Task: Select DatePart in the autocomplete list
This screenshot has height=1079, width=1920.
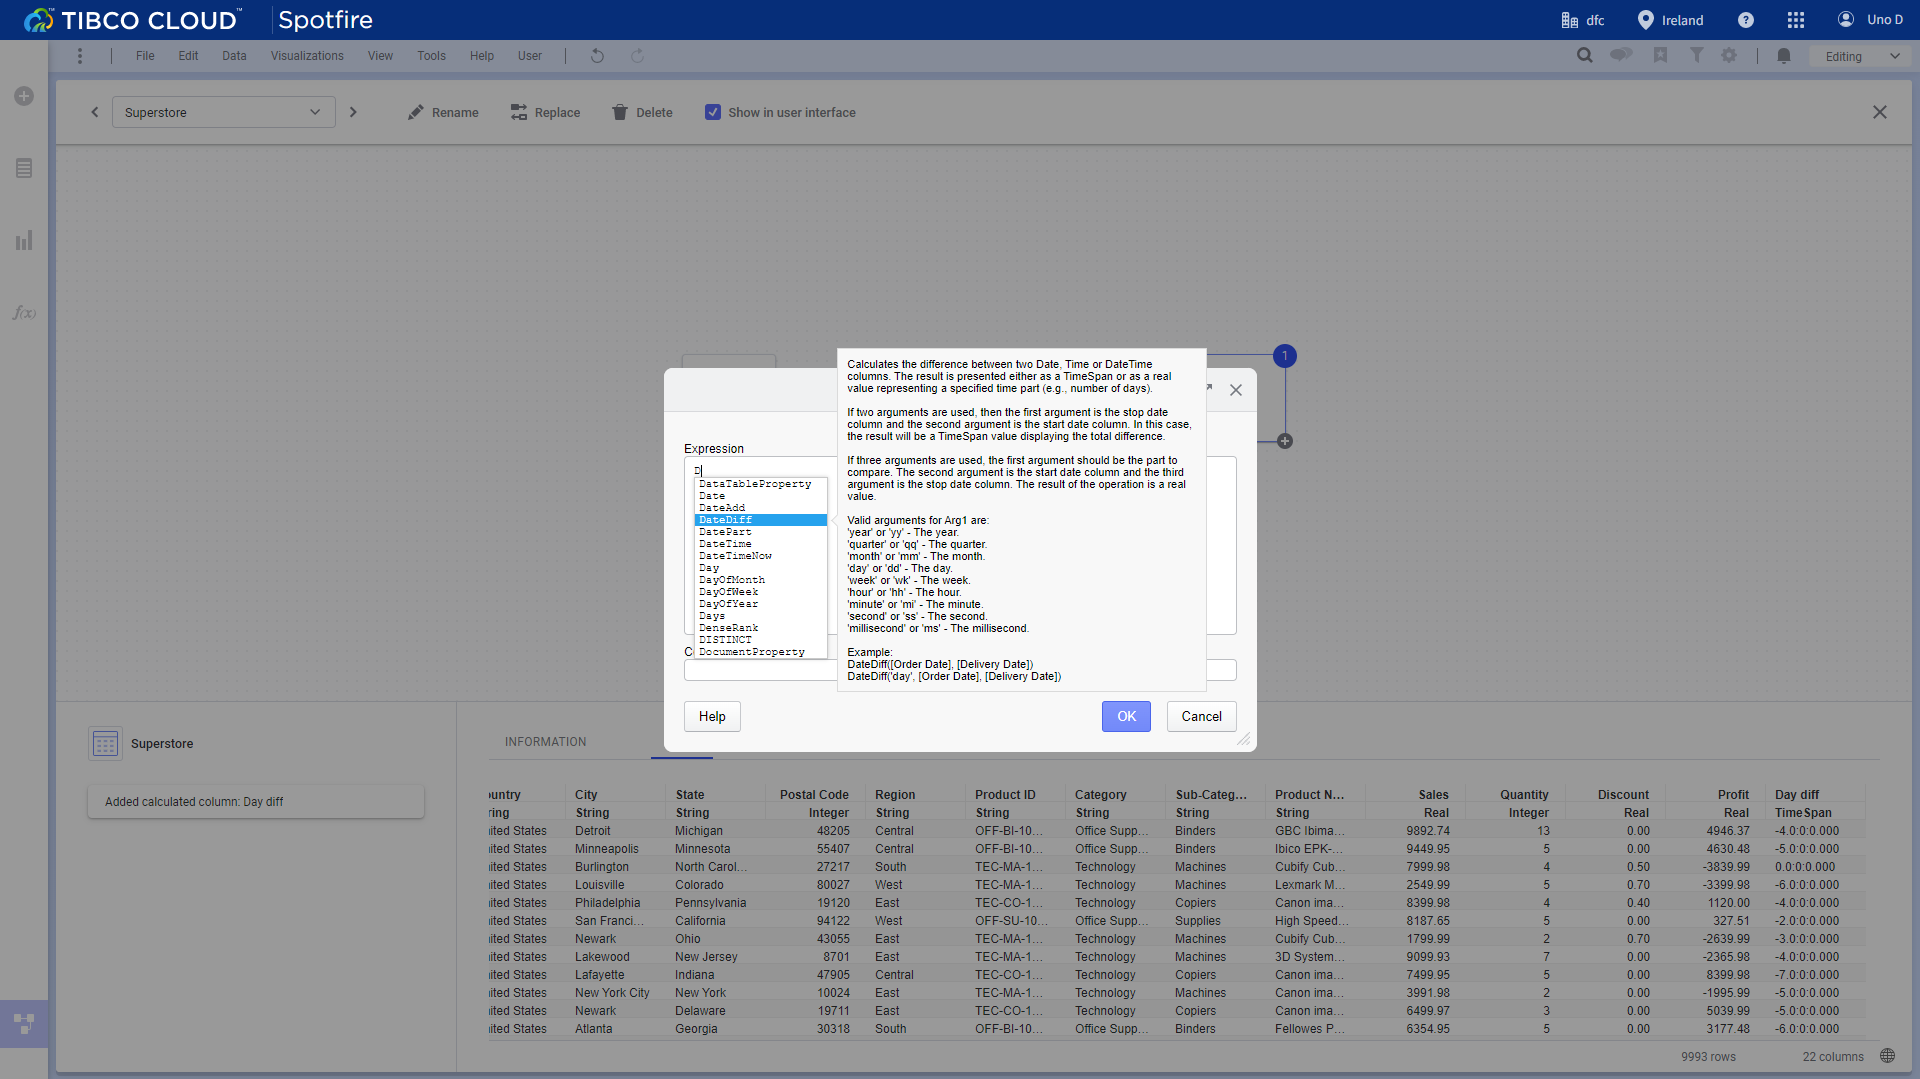Action: pos(760,532)
